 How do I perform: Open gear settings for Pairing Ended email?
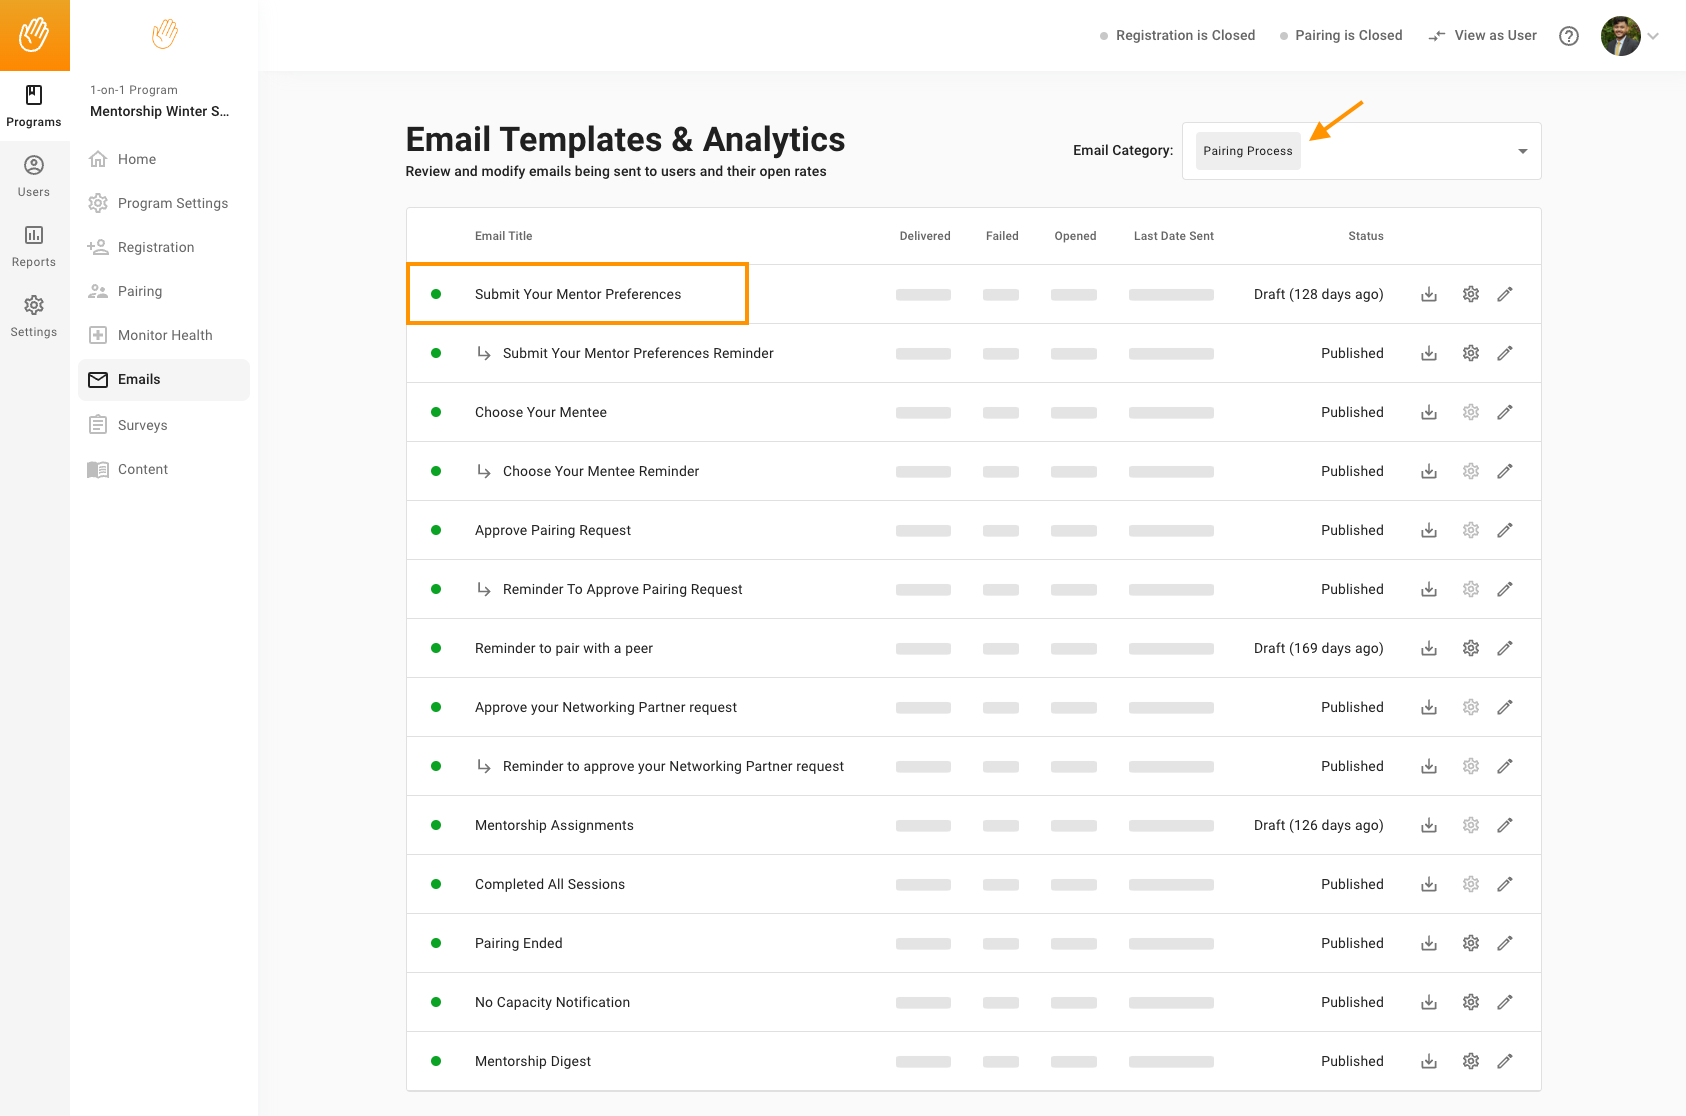click(x=1470, y=943)
